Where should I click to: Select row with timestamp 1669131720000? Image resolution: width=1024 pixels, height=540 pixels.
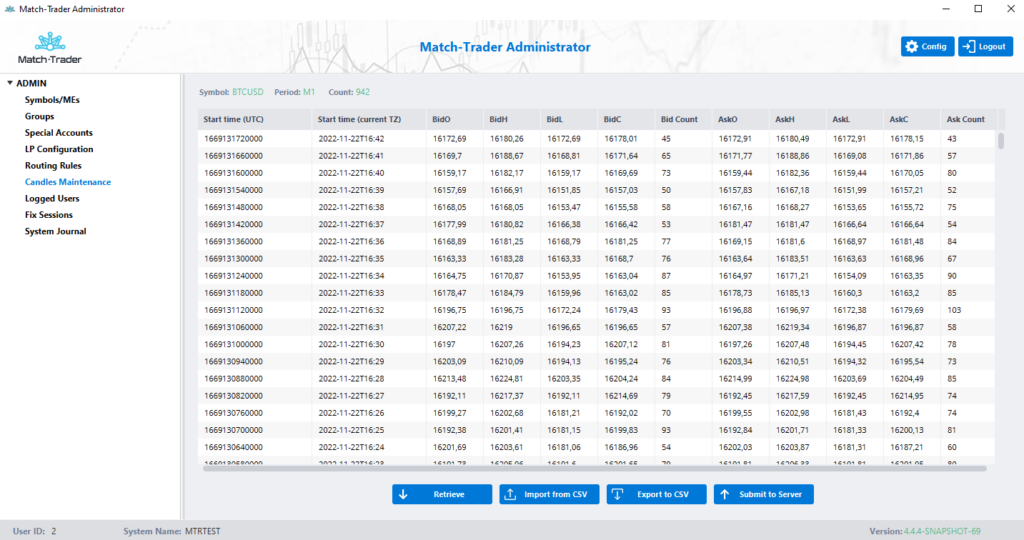(x=596, y=138)
